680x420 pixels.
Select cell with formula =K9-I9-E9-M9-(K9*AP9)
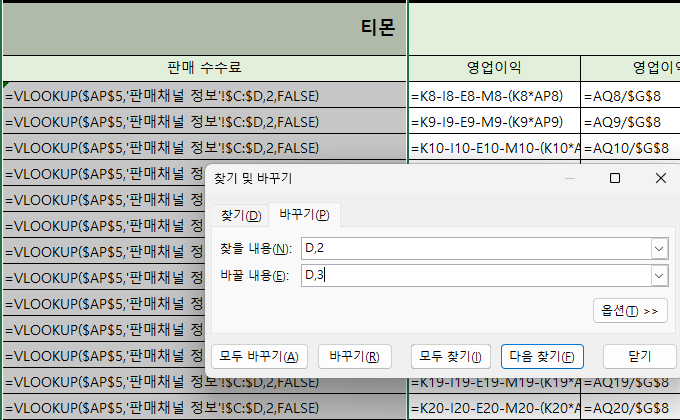[x=494, y=121]
